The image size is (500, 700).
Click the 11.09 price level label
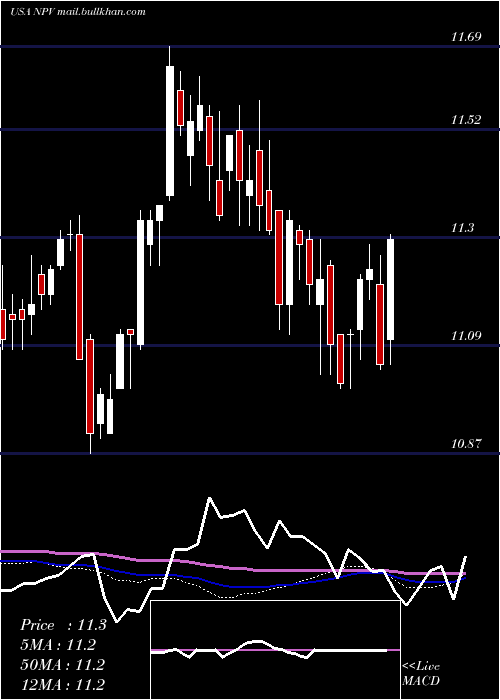point(466,336)
